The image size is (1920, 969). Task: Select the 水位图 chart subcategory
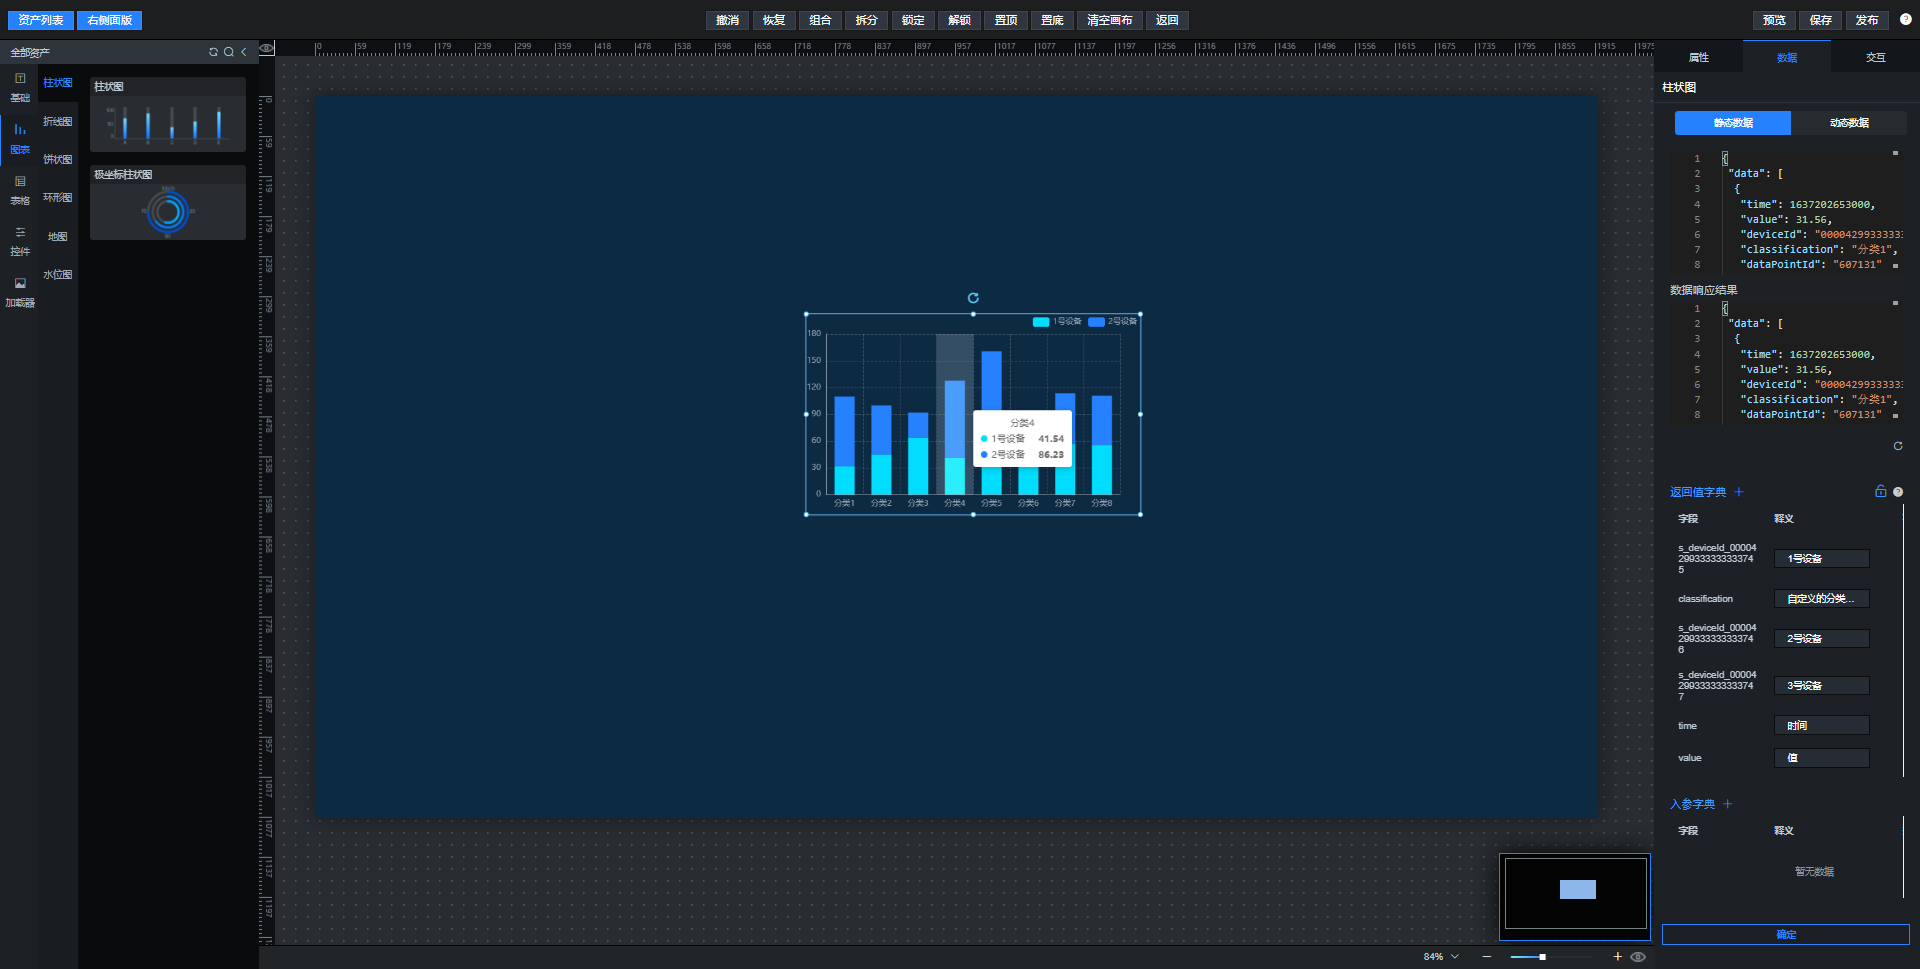58,274
